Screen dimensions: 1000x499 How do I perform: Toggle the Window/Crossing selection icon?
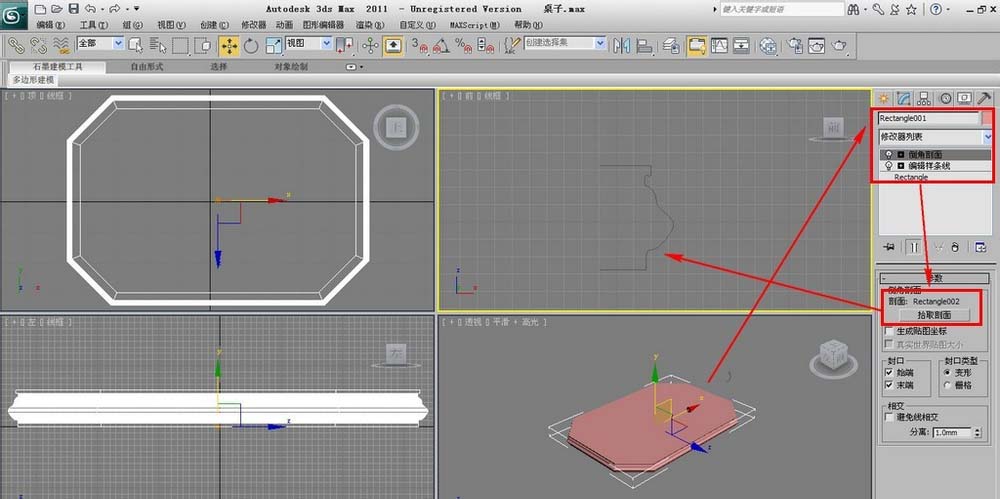pos(203,45)
